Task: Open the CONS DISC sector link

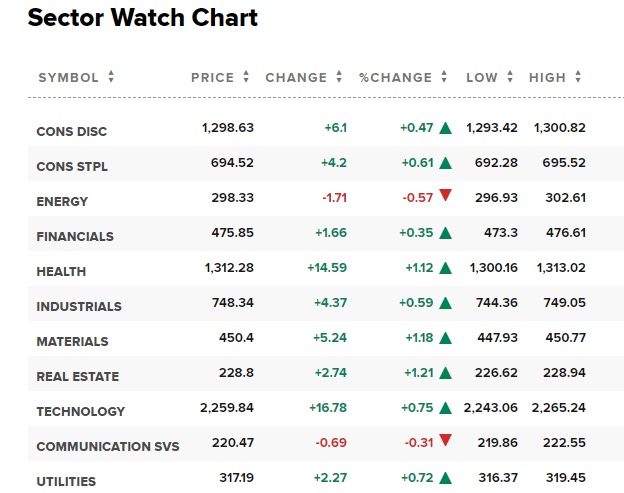Action: pyautogui.click(x=71, y=131)
